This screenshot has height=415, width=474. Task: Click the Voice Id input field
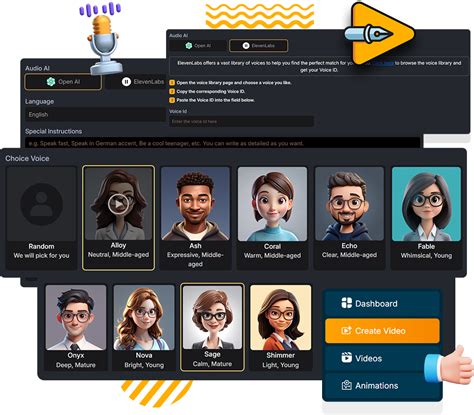pyautogui.click(x=241, y=121)
